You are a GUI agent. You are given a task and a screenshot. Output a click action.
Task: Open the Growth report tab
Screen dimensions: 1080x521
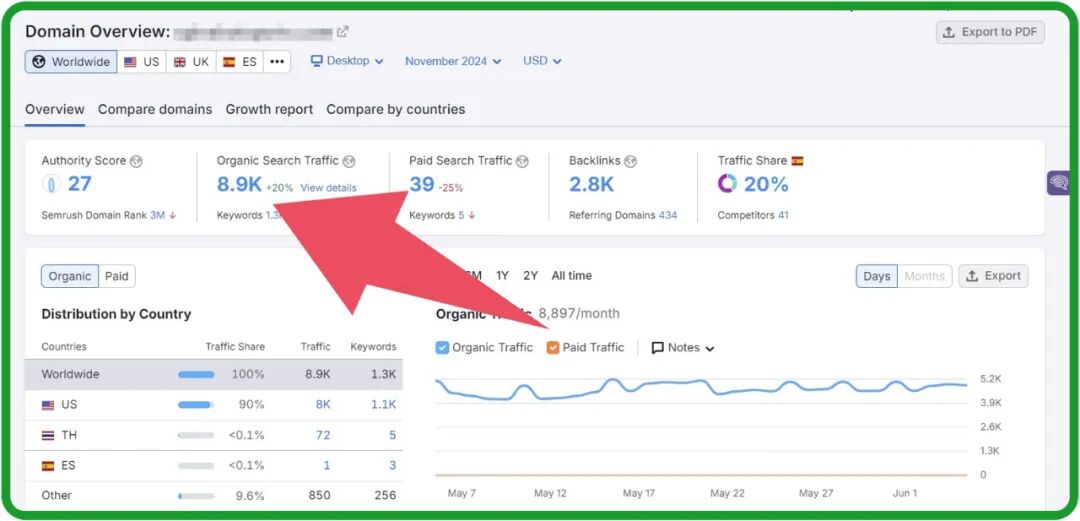tap(269, 110)
